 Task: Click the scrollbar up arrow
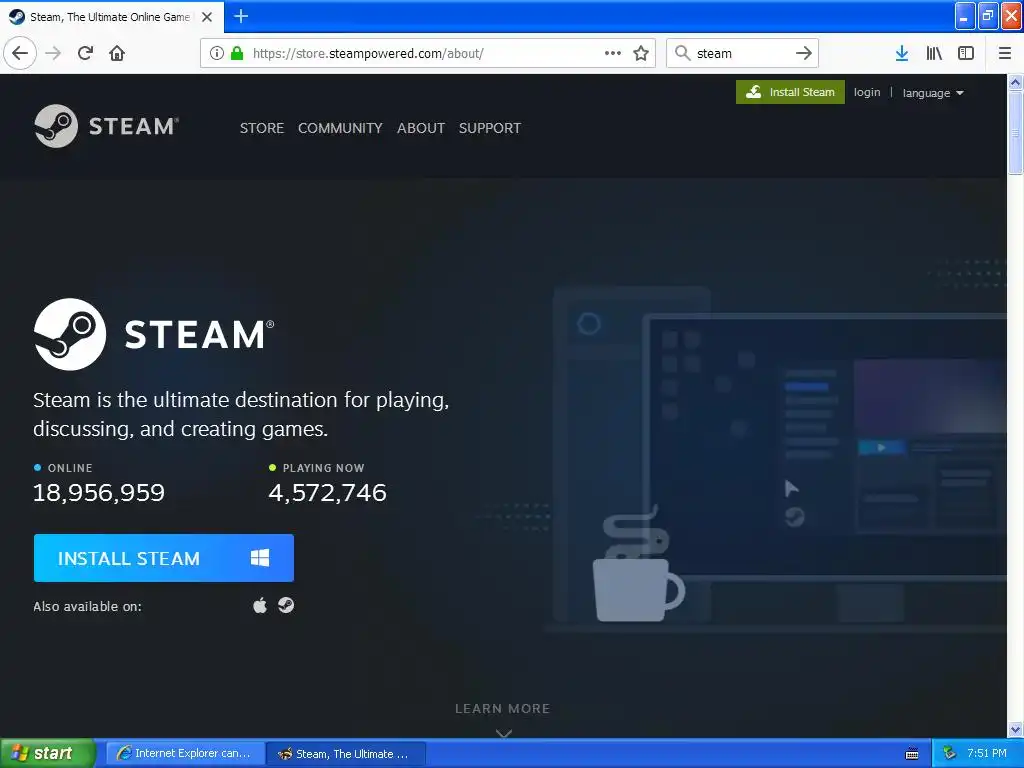1015,82
